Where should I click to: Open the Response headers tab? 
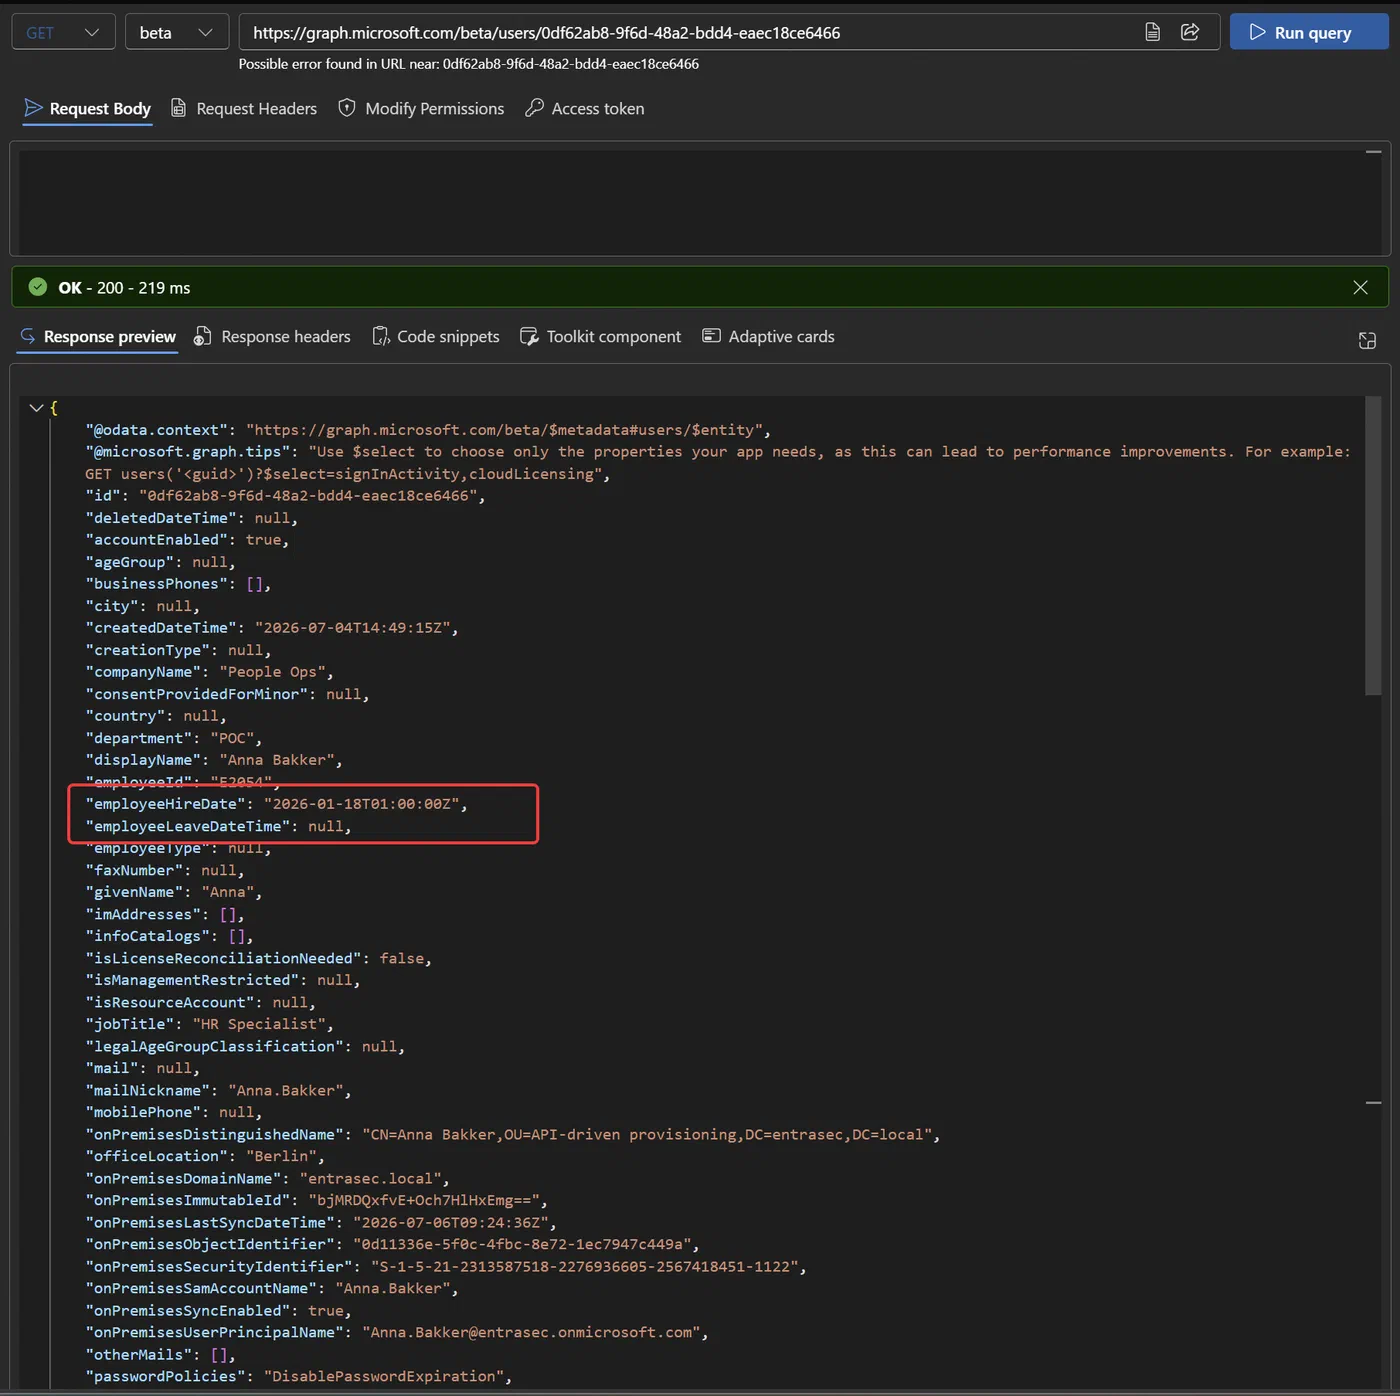pos(273,336)
